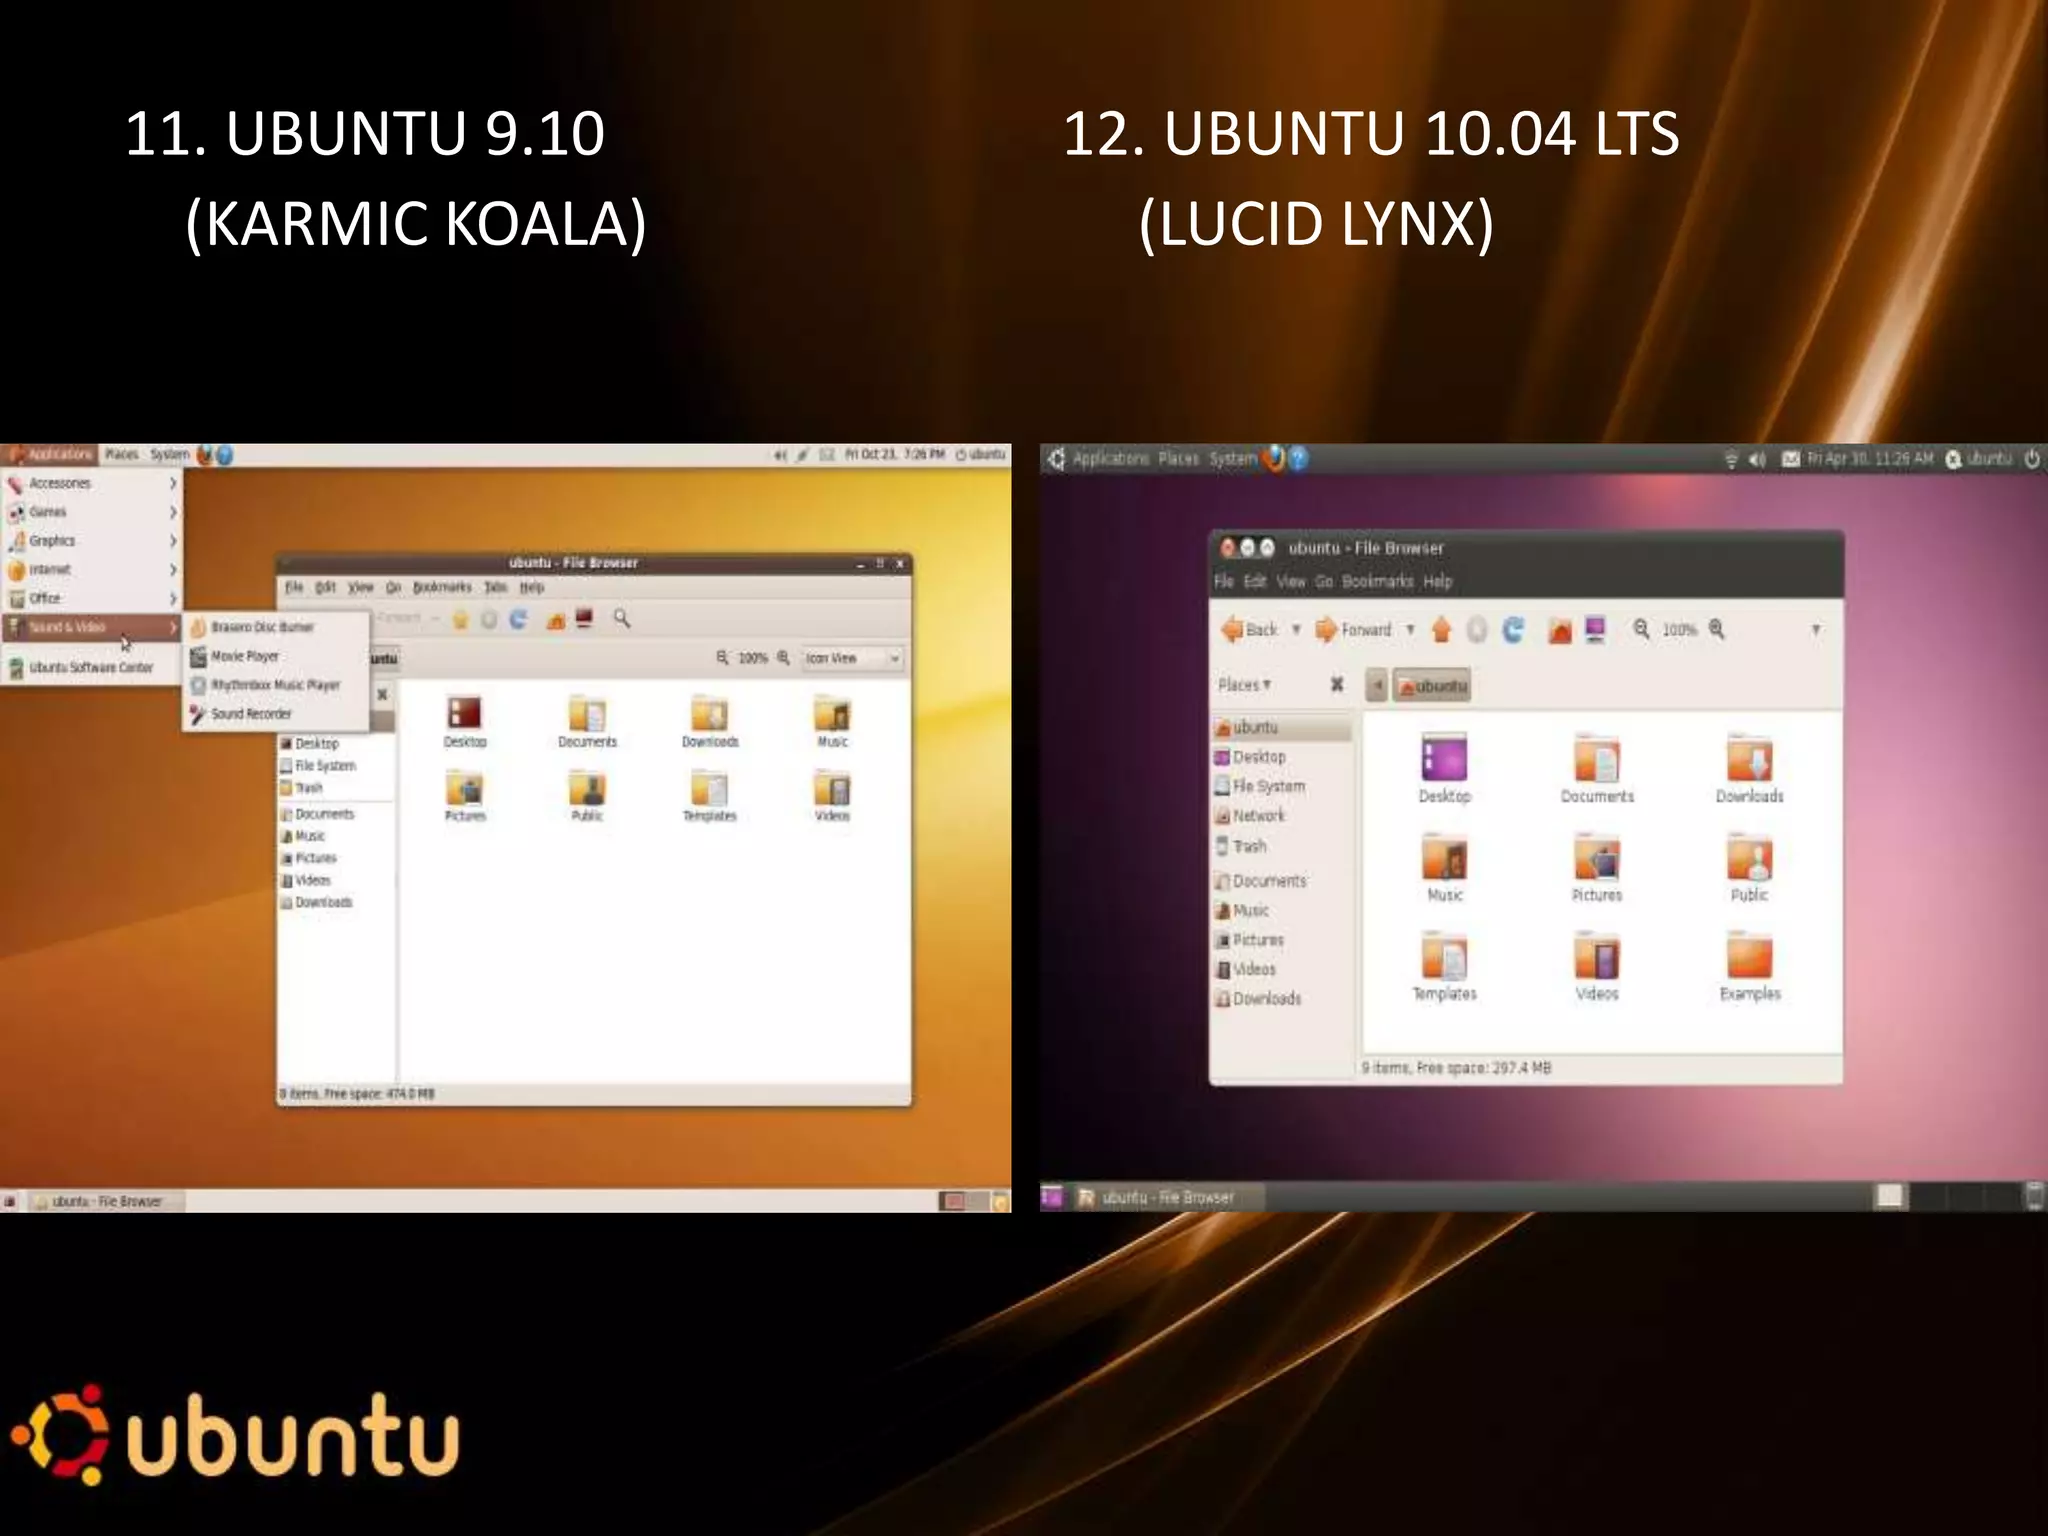
Task: Click Computer icon in Lucid file browser toolbar
Action: pyautogui.click(x=1595, y=630)
